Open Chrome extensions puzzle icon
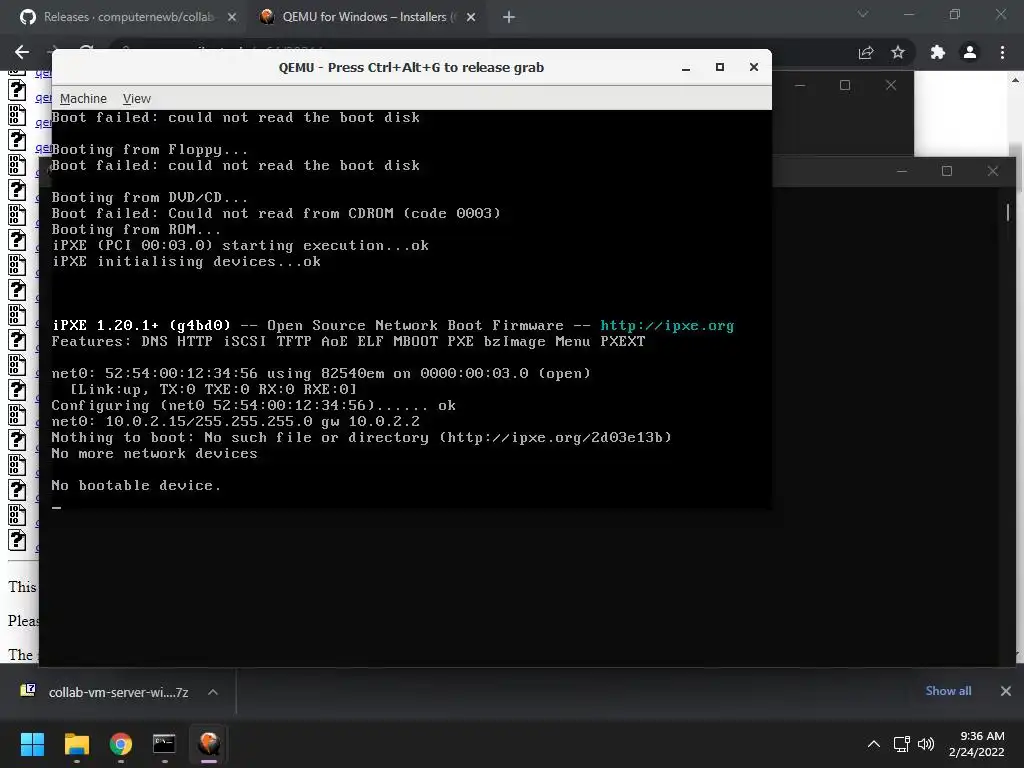Screen dimensions: 1024x768 938,52
